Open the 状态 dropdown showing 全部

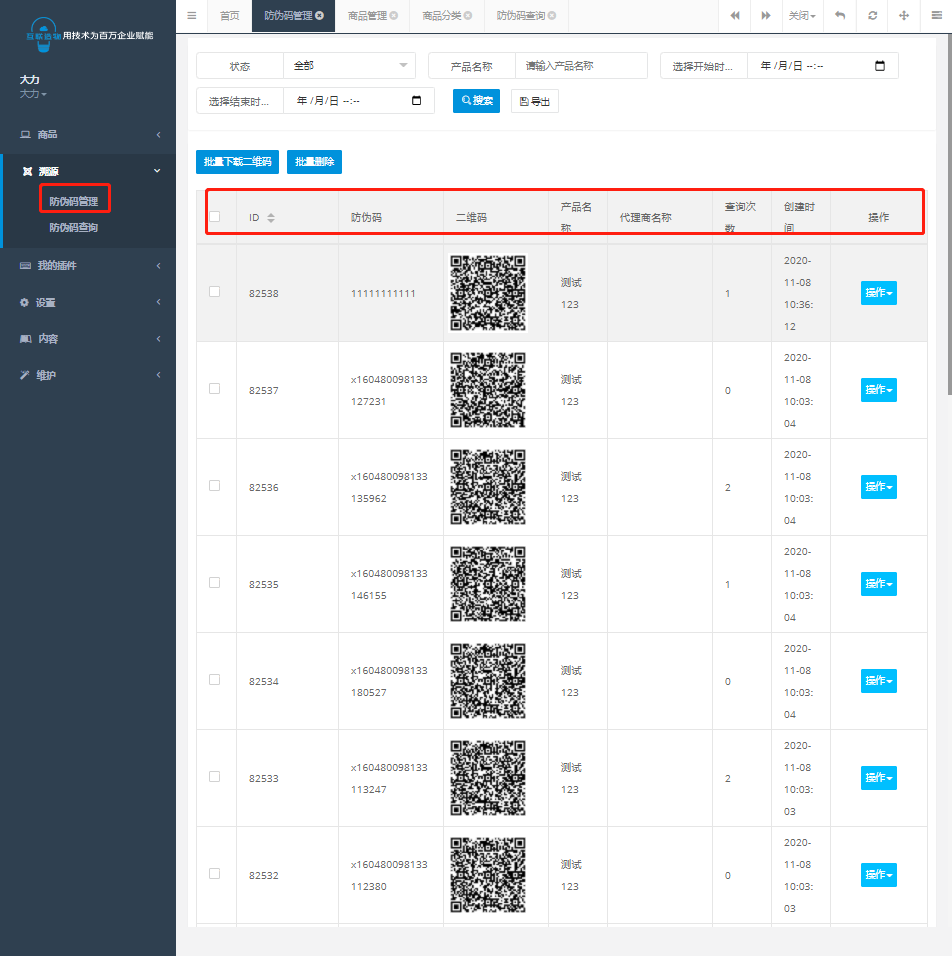tap(349, 66)
